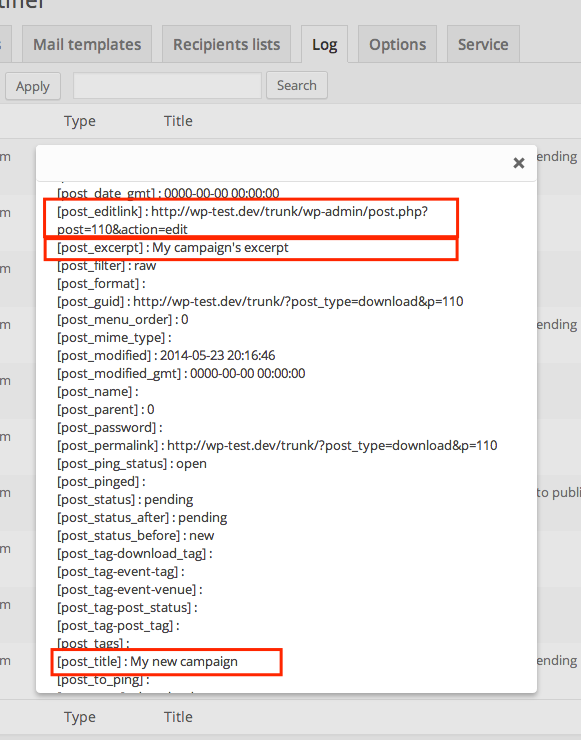Select the post_modified_gmt line

(x=181, y=373)
